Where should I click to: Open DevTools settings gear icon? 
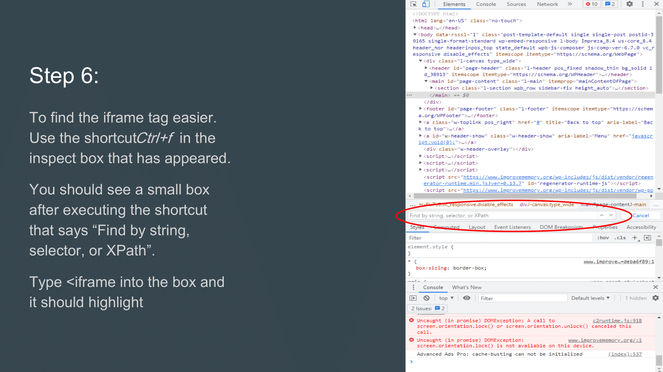click(x=630, y=4)
